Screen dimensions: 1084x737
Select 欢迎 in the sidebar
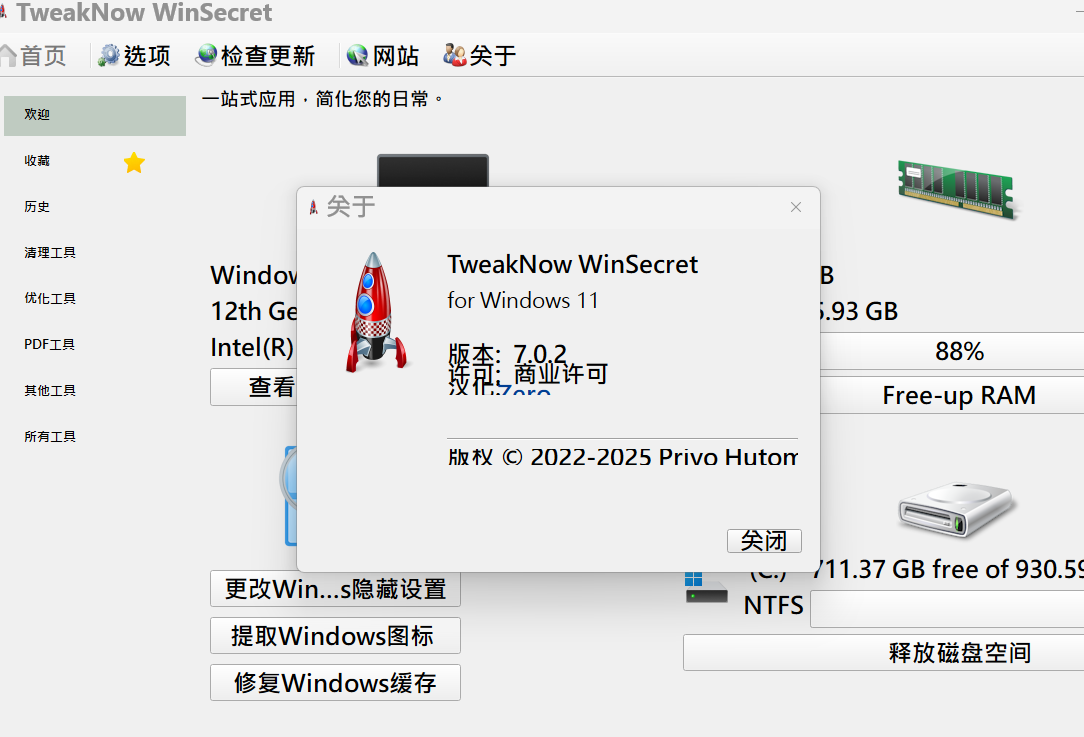[x=95, y=115]
